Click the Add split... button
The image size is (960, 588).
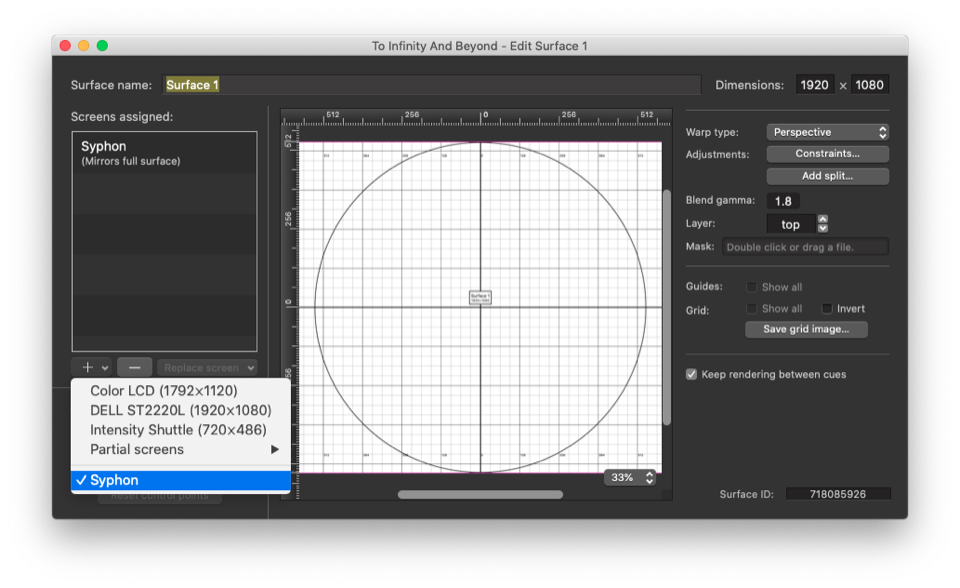(x=827, y=176)
